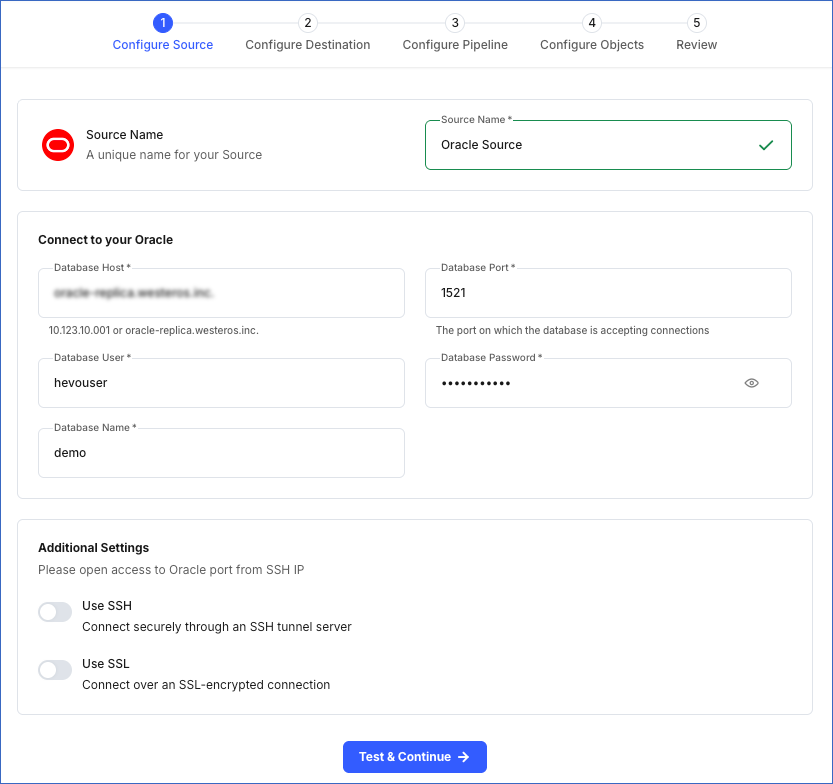
Task: Focus the Database Name field with demo
Action: click(222, 453)
